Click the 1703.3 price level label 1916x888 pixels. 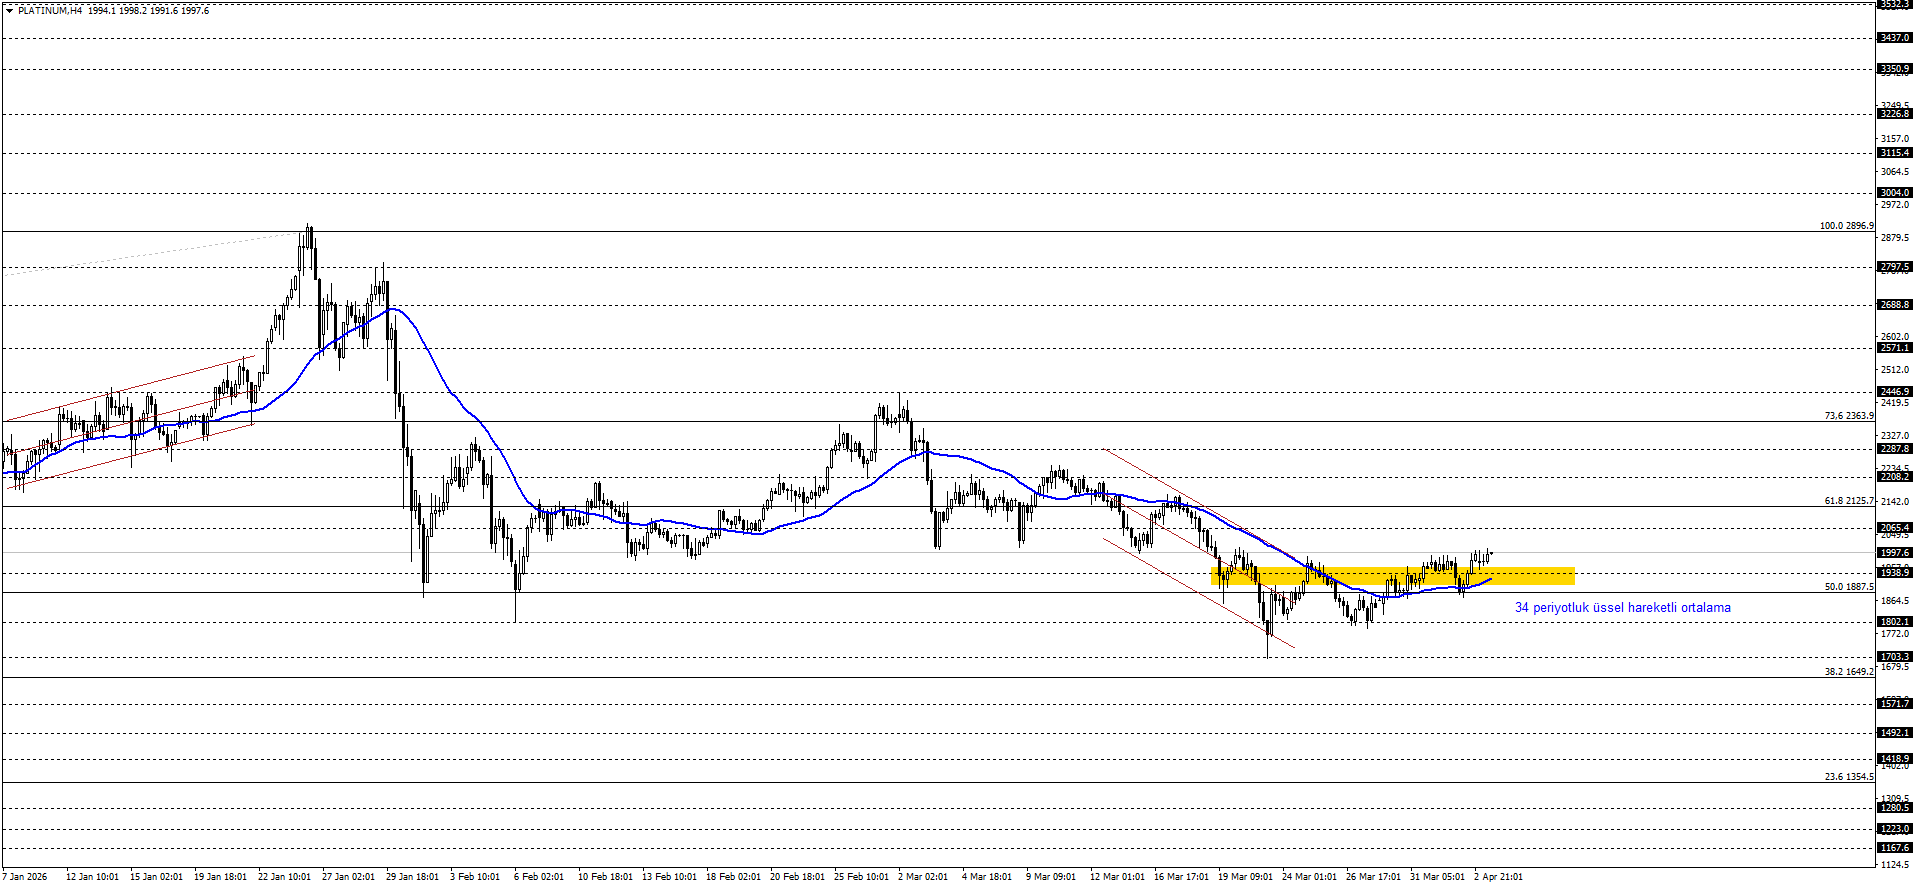click(x=1895, y=657)
